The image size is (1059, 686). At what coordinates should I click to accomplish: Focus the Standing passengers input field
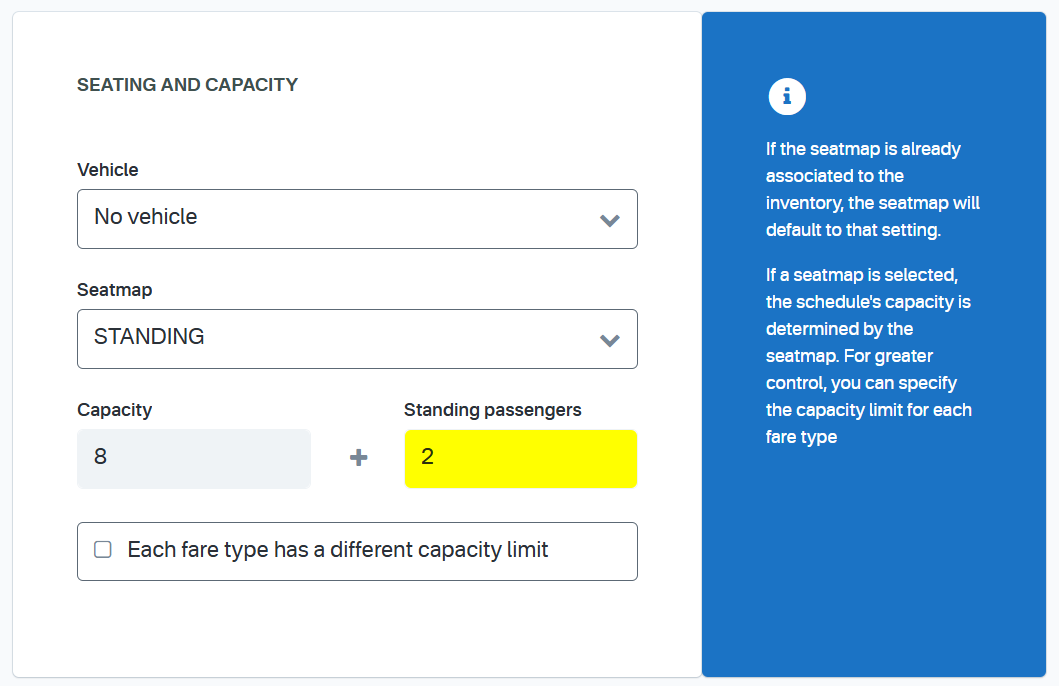521,458
